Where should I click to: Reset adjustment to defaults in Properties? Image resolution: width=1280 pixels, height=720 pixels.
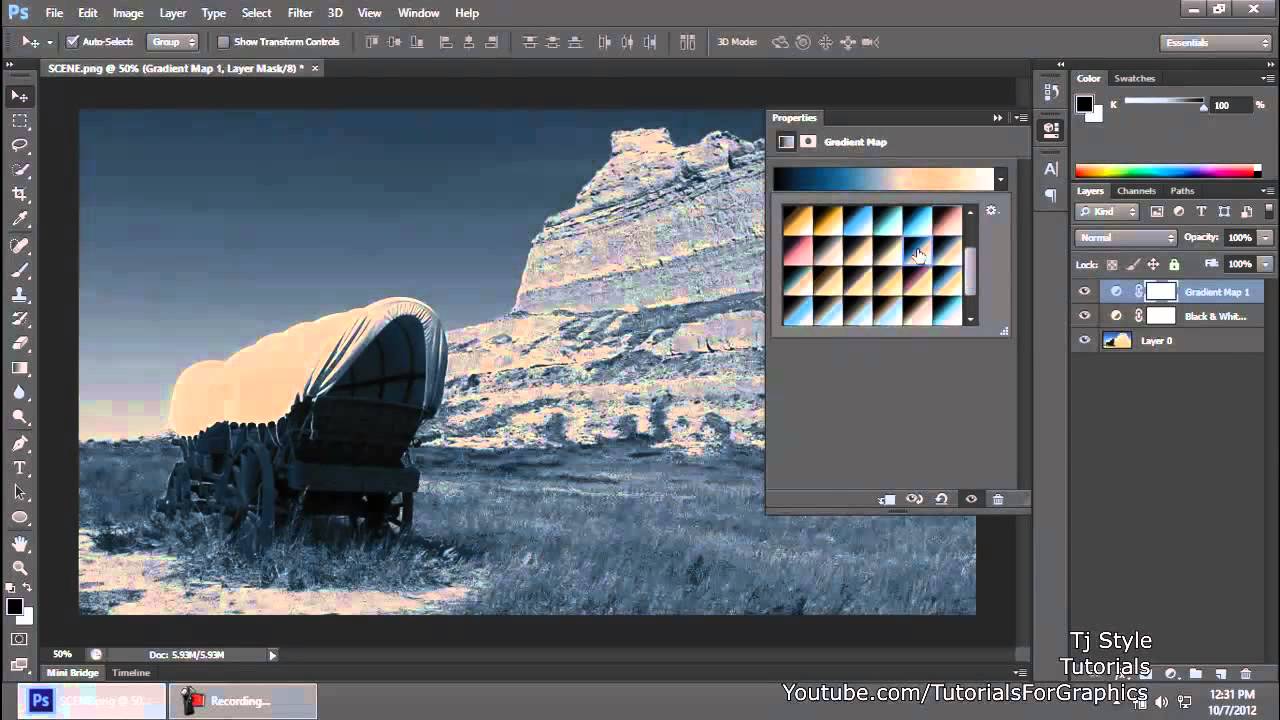click(942, 499)
